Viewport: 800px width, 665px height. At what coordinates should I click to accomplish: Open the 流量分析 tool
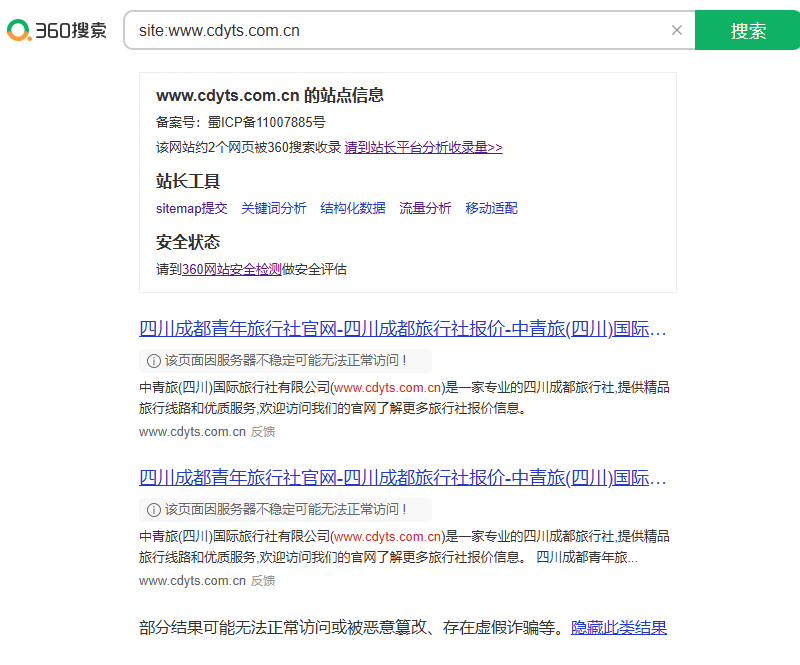pyautogui.click(x=425, y=209)
